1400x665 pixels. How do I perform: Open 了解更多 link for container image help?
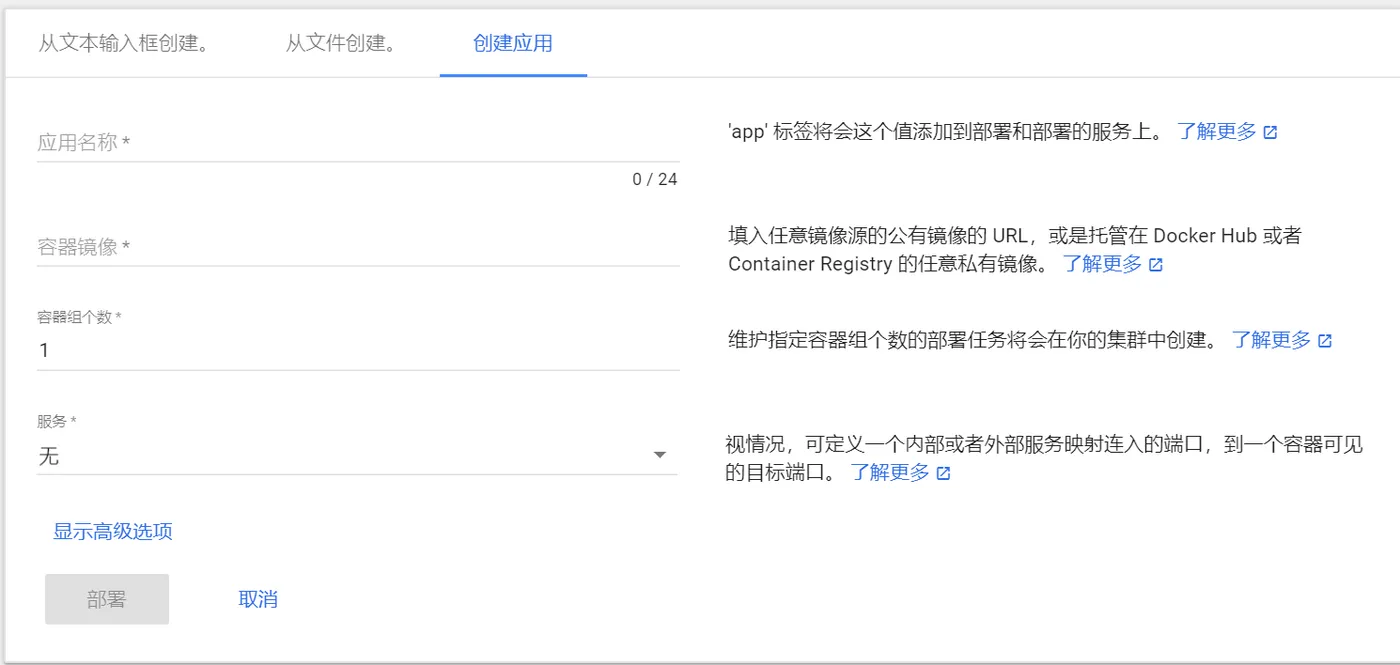pyautogui.click(x=1102, y=264)
